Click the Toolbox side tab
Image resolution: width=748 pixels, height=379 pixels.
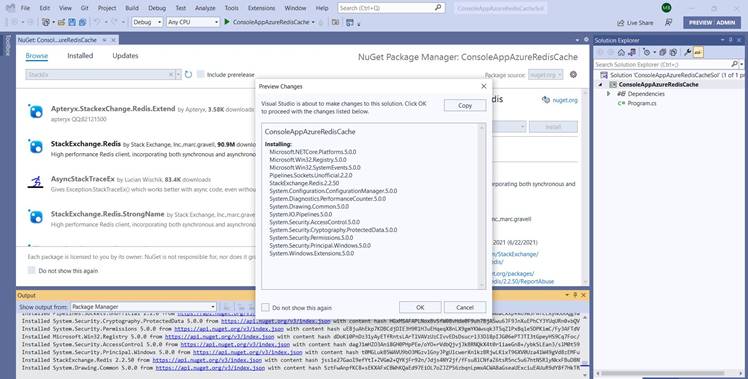click(x=7, y=45)
